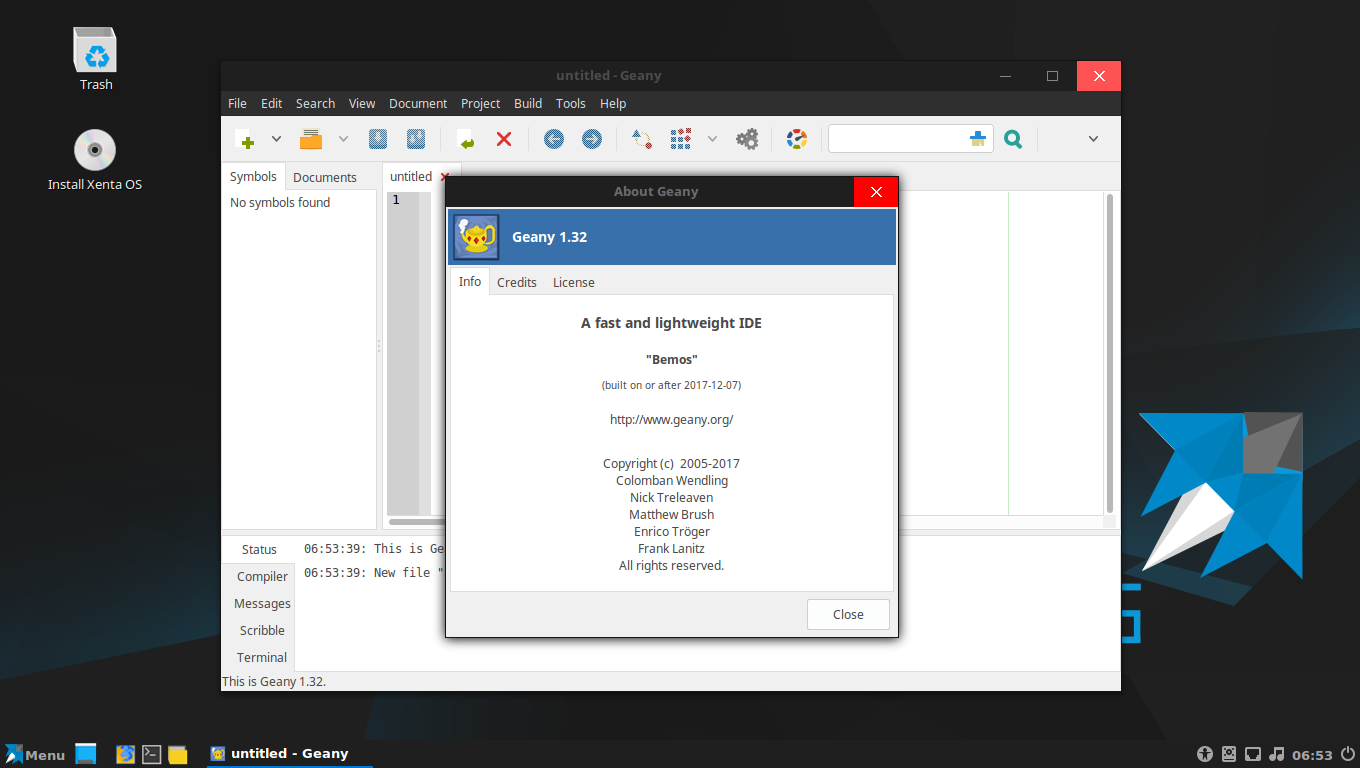Select the untitled document tab
Image resolution: width=1360 pixels, height=768 pixels.
pos(411,176)
